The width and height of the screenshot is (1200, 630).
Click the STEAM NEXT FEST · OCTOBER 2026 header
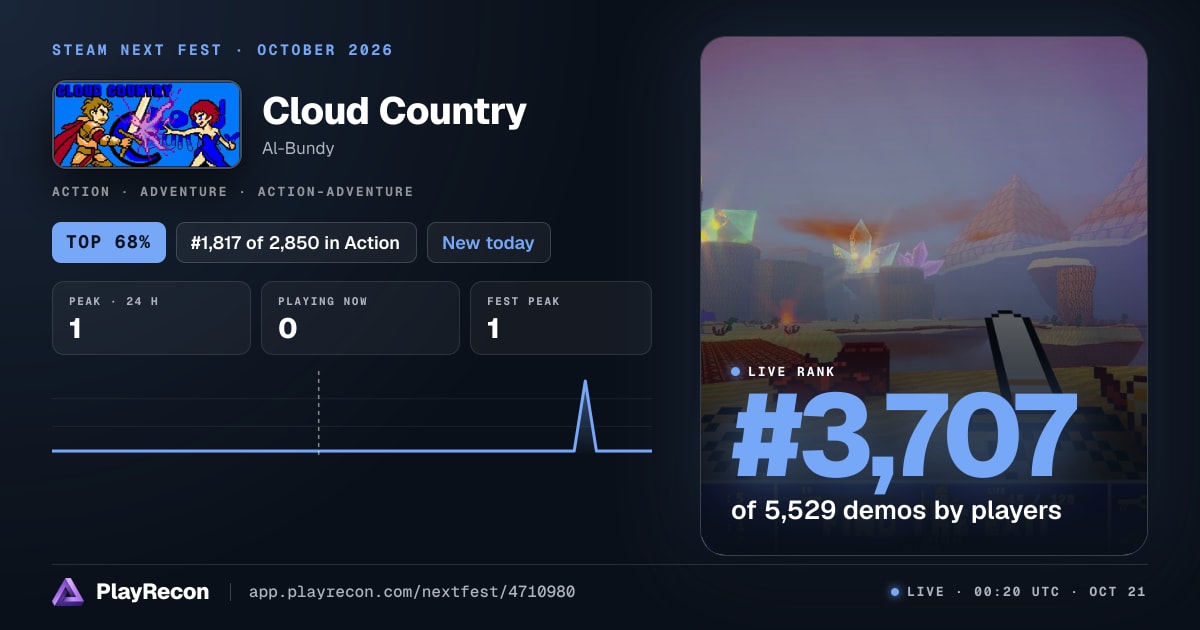[x=223, y=50]
